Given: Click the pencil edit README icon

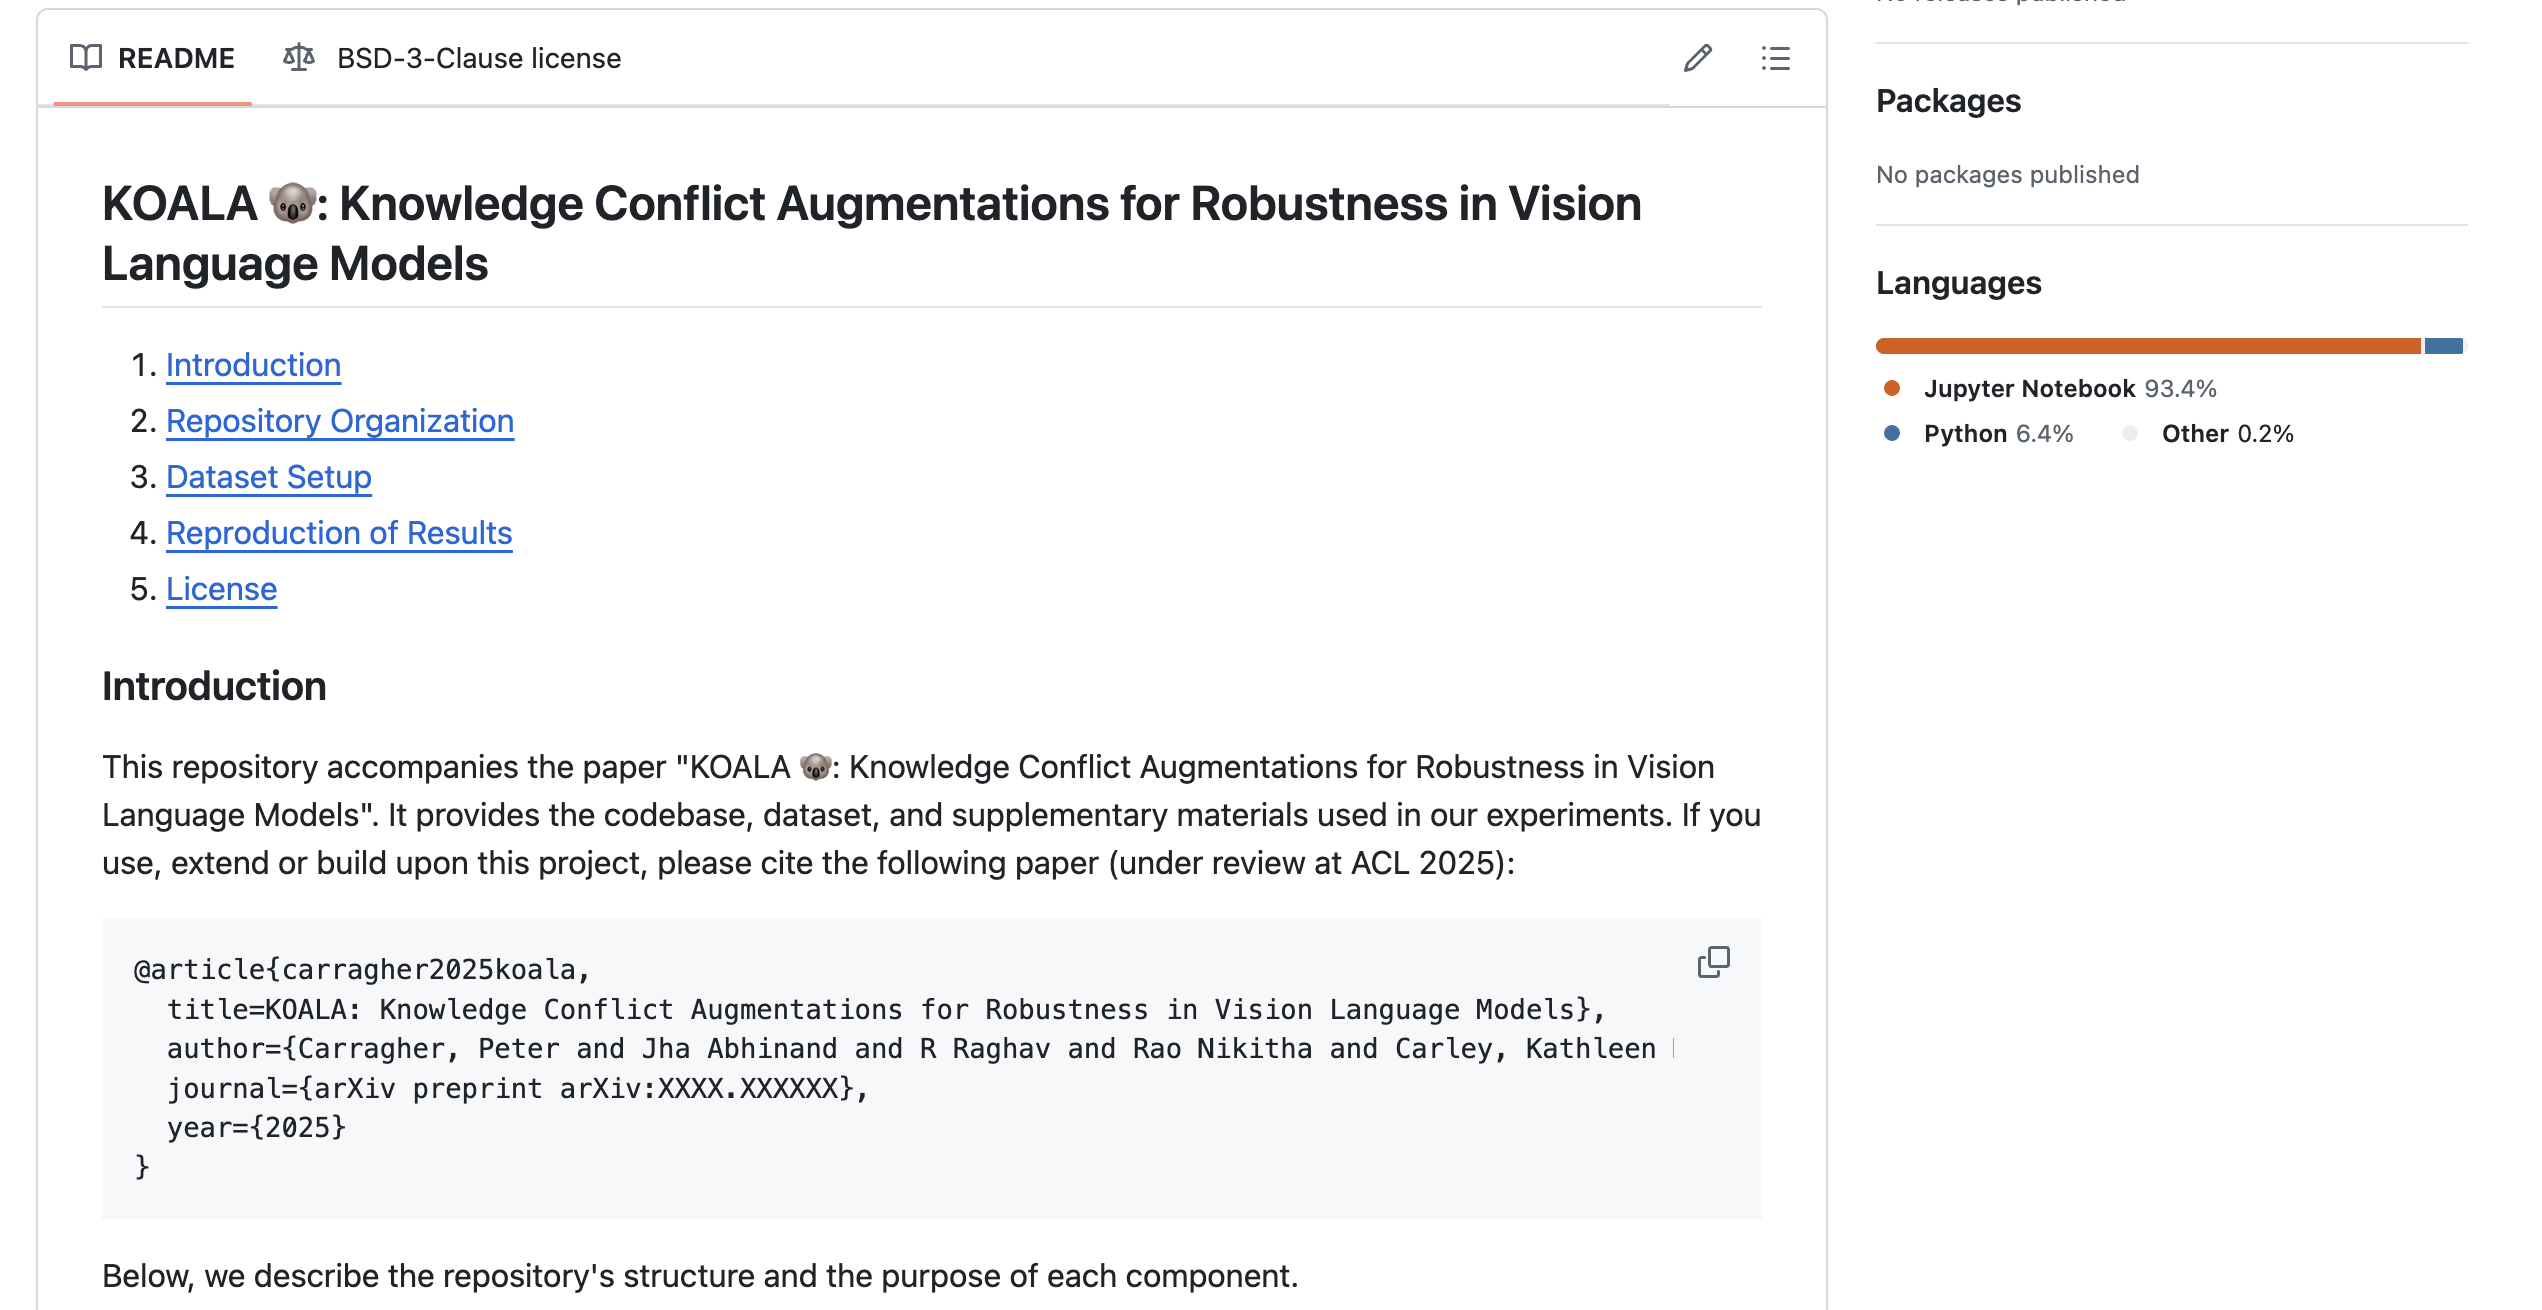Looking at the screenshot, I should 1697,58.
